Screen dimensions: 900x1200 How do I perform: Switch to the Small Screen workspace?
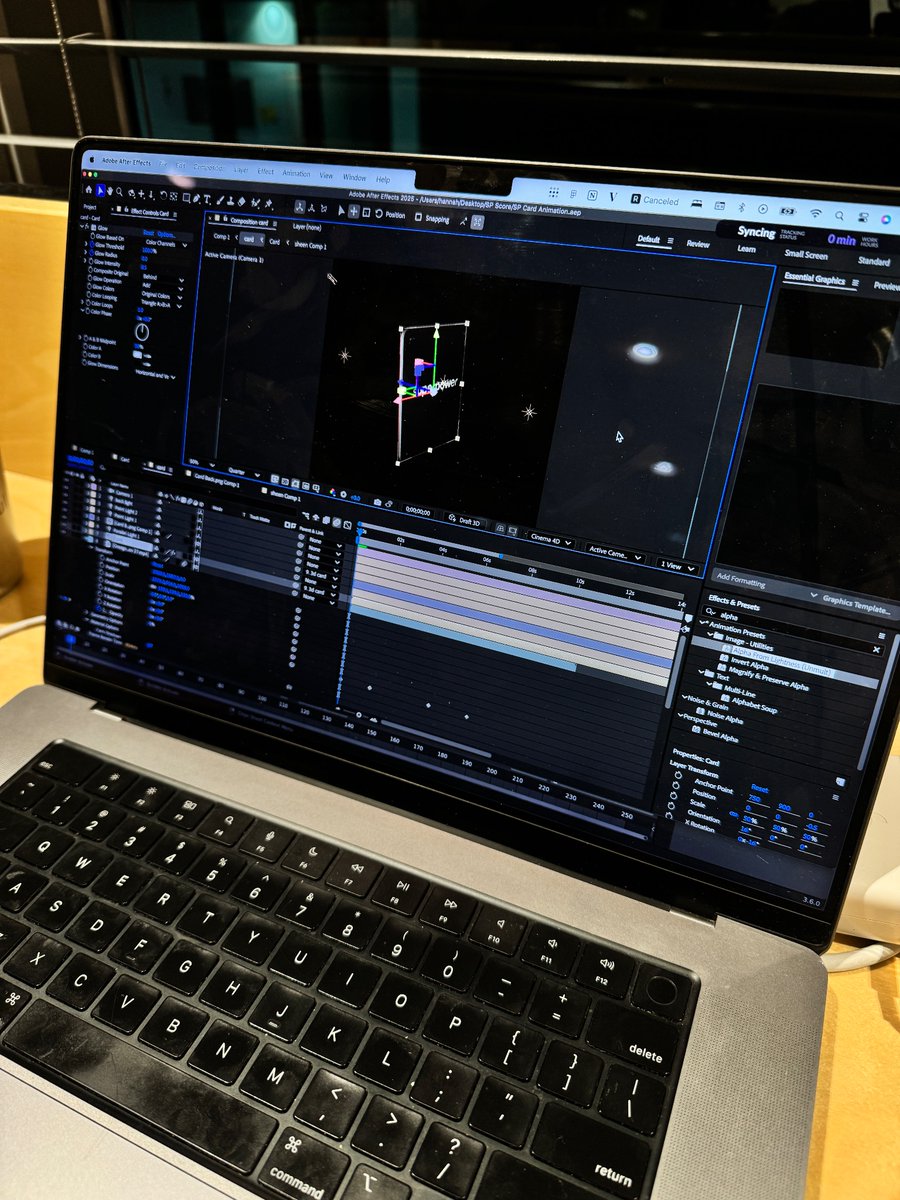(806, 254)
